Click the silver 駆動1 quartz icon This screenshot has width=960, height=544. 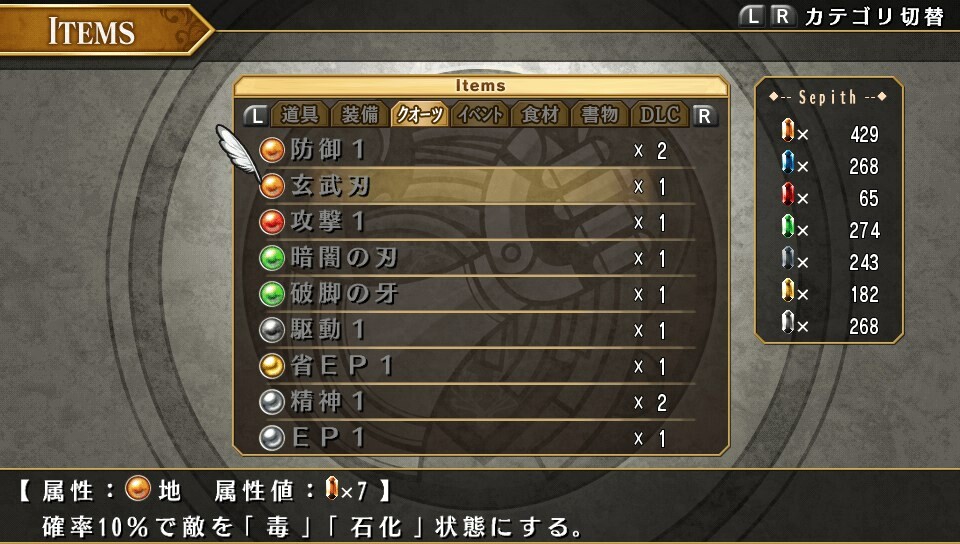coord(272,330)
